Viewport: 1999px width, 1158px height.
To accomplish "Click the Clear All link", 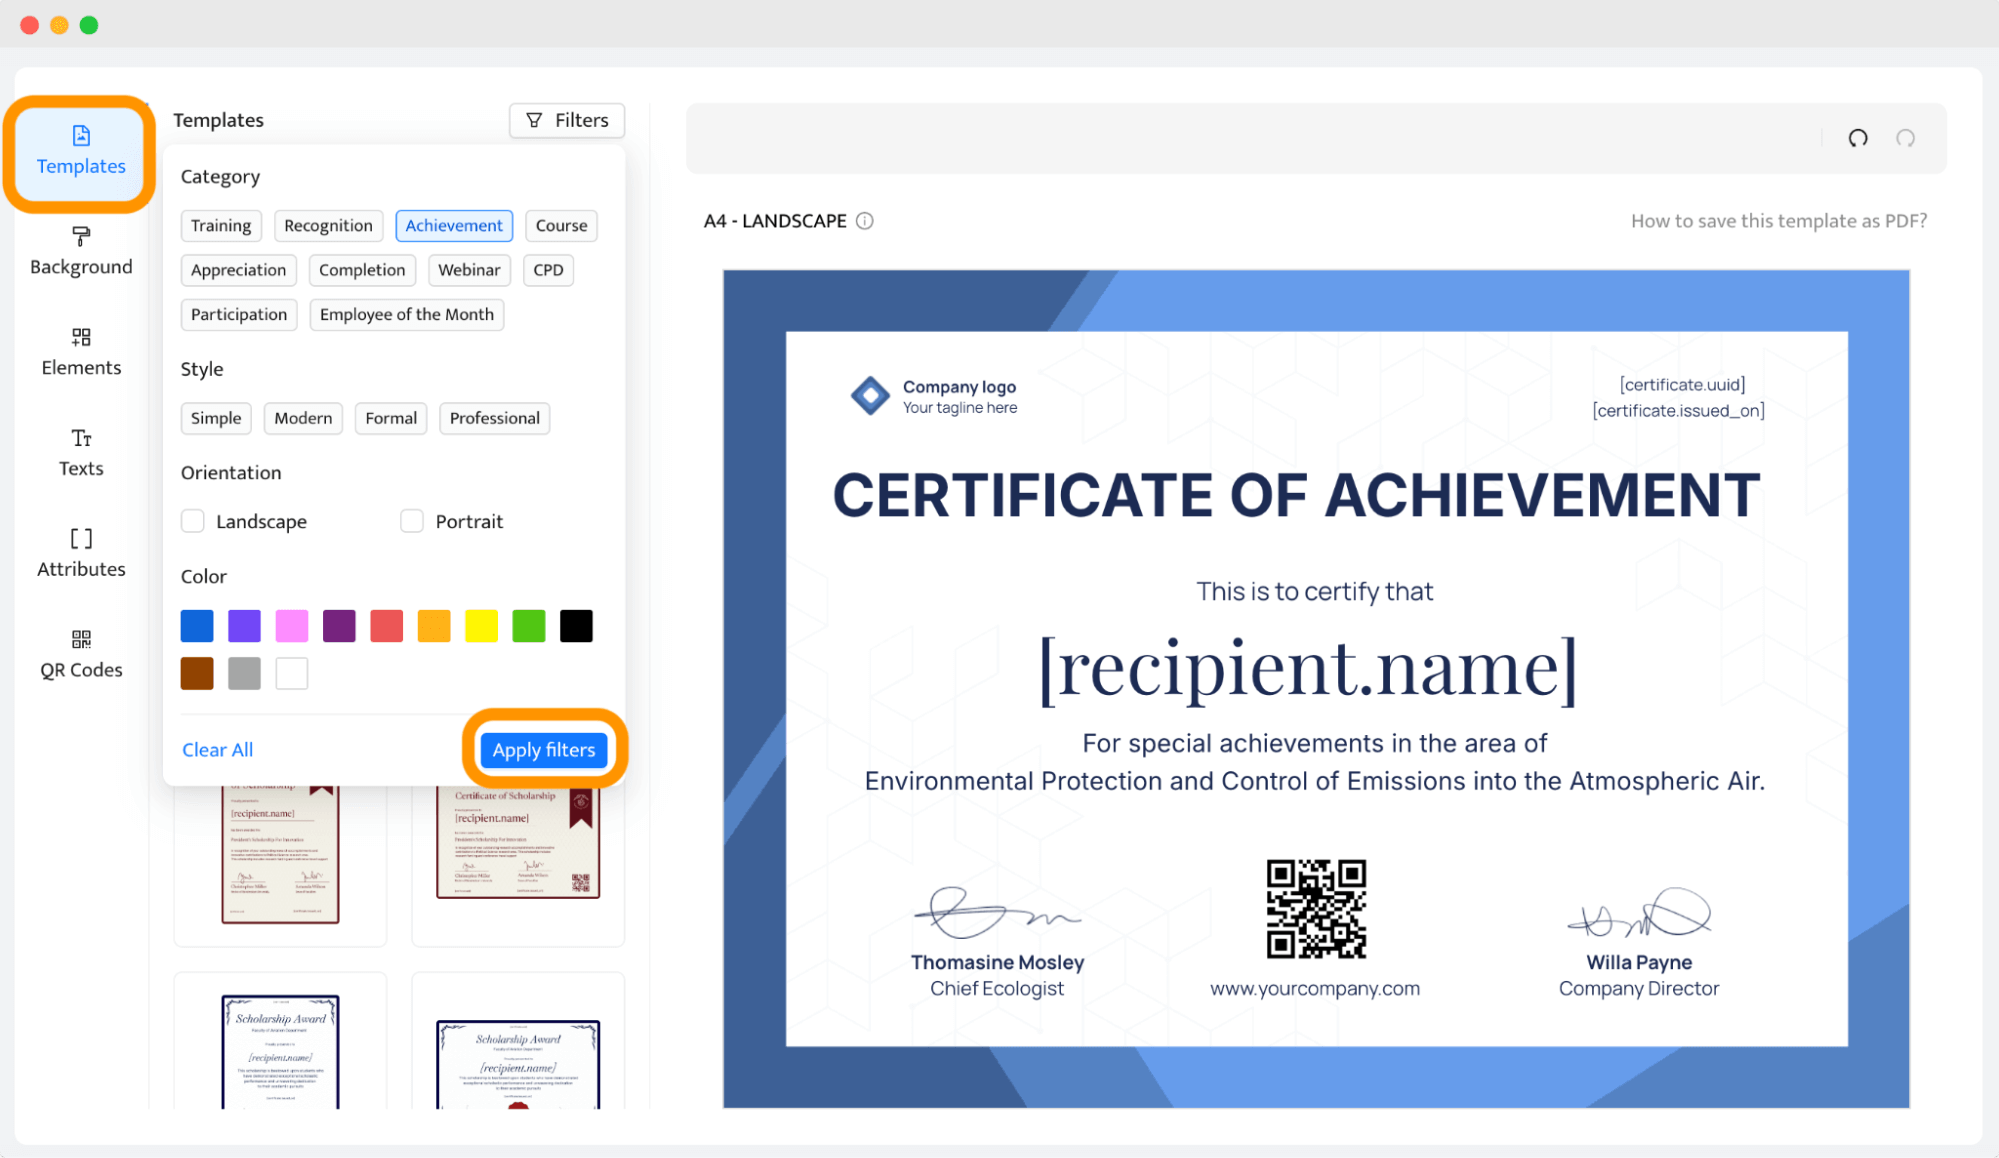I will coord(217,749).
